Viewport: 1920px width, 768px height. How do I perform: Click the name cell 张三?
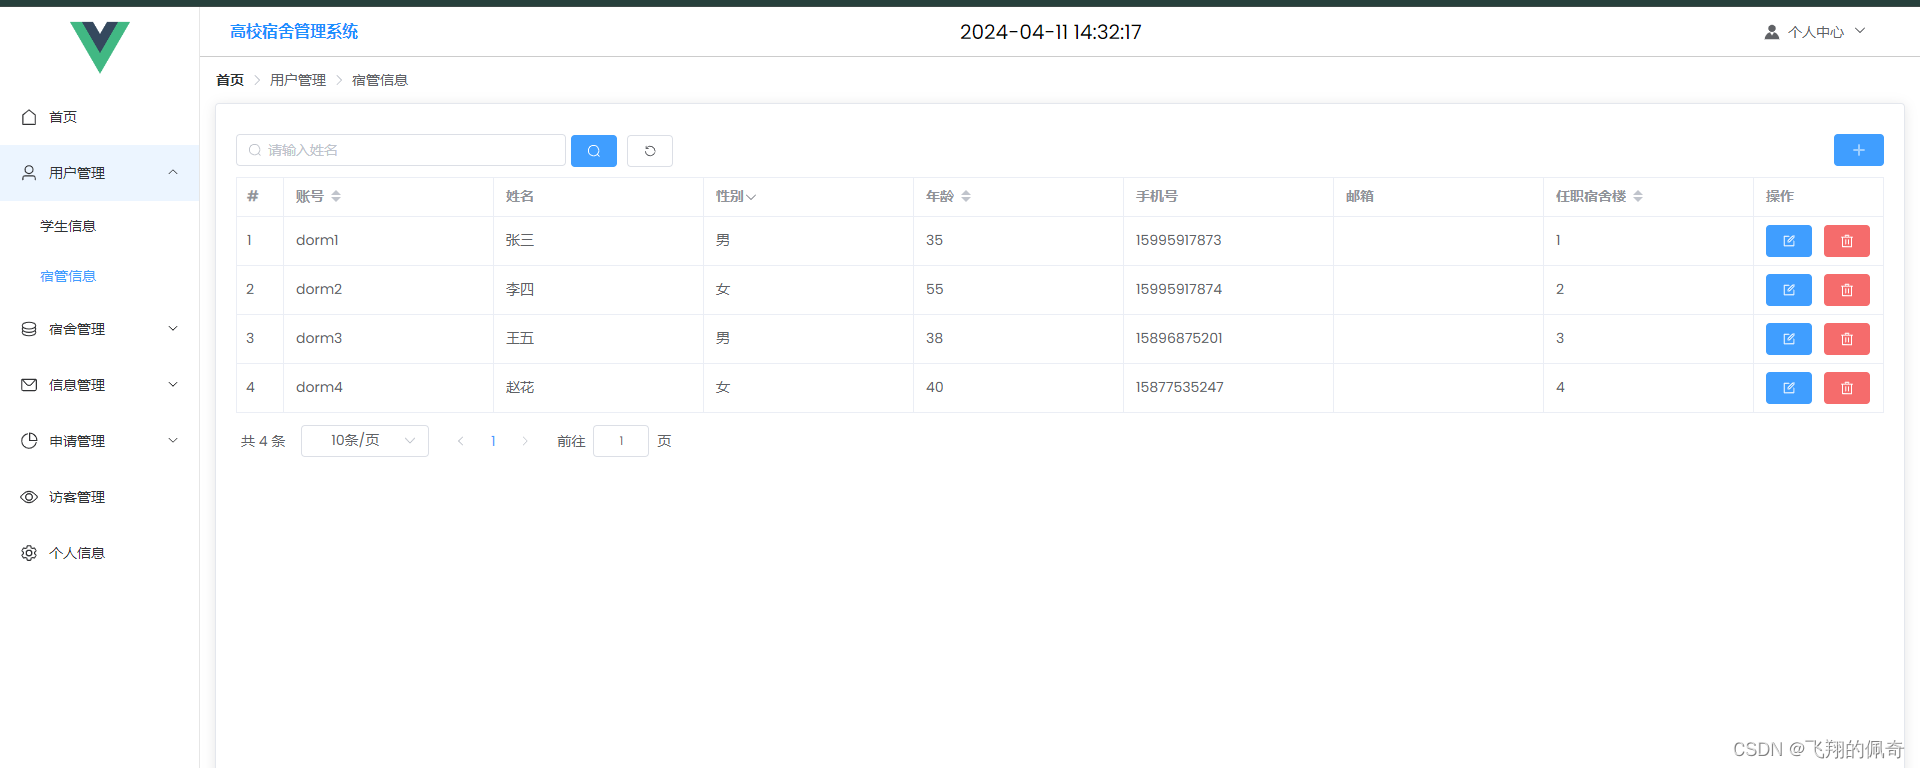pos(520,240)
